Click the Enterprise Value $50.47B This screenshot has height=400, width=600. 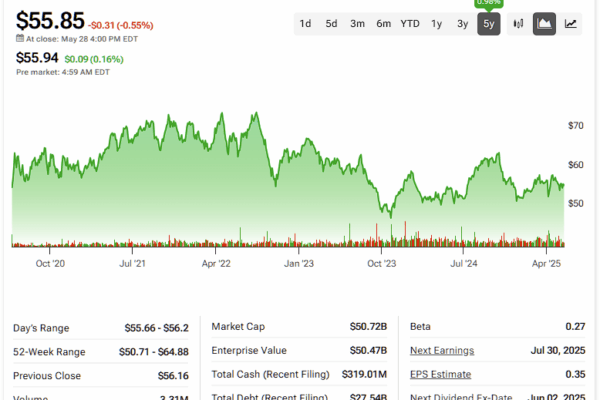click(368, 350)
